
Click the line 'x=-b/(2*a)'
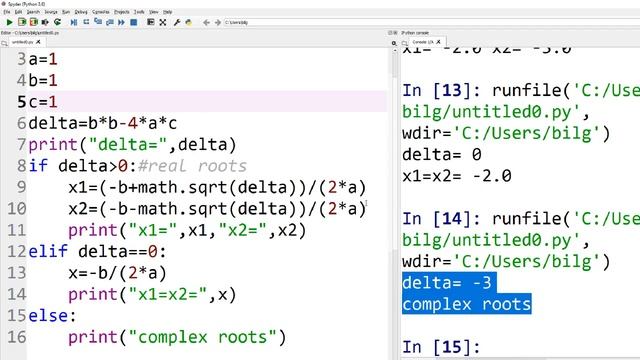(x=117, y=273)
